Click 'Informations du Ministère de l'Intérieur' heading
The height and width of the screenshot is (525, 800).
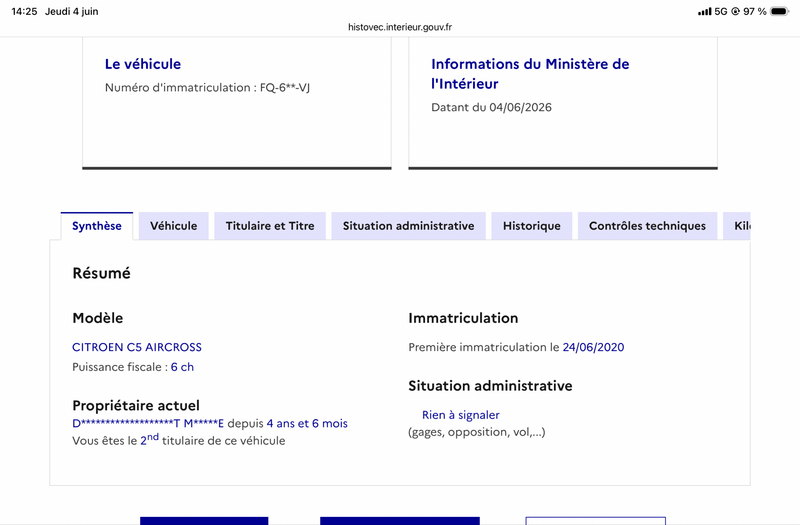pos(530,73)
